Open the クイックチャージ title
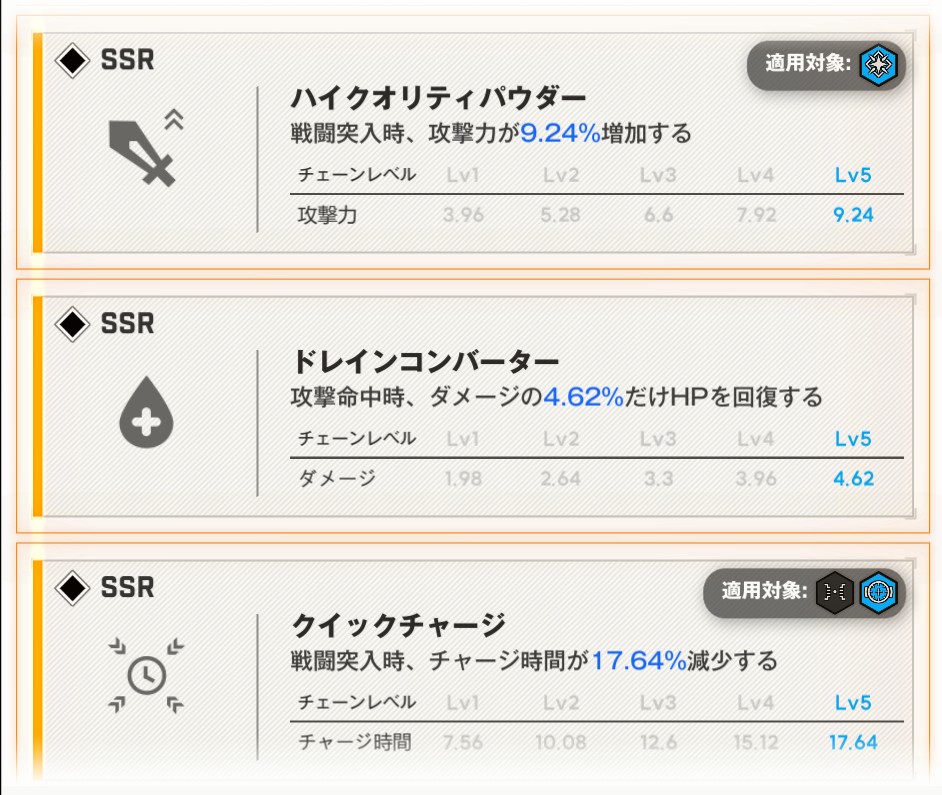The height and width of the screenshot is (795, 942). pyautogui.click(x=398, y=626)
